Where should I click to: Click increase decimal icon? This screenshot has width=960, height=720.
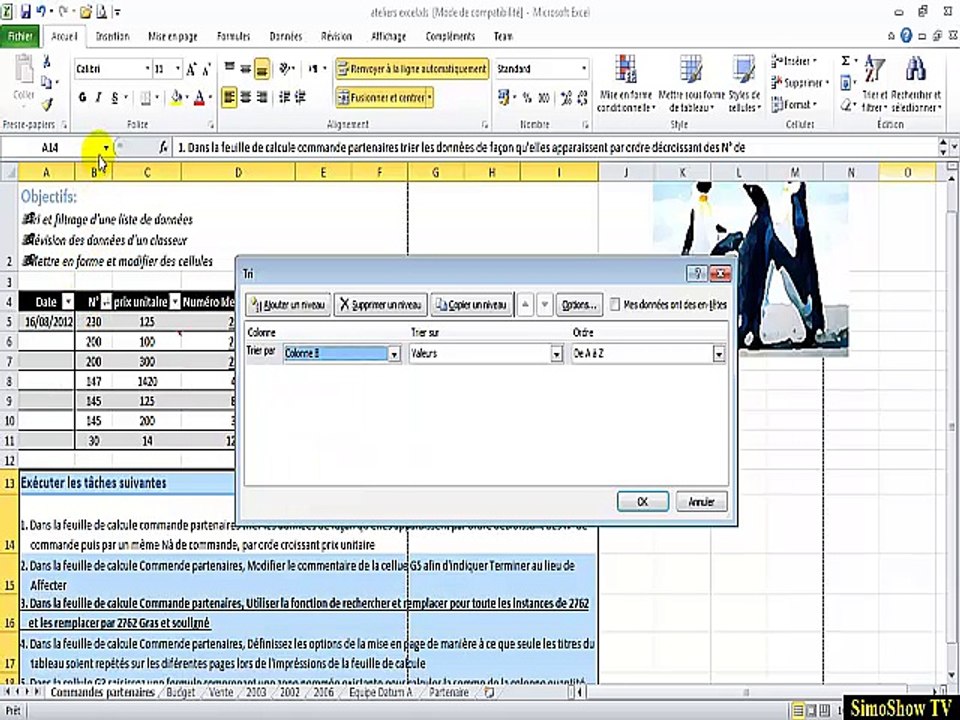coord(566,97)
